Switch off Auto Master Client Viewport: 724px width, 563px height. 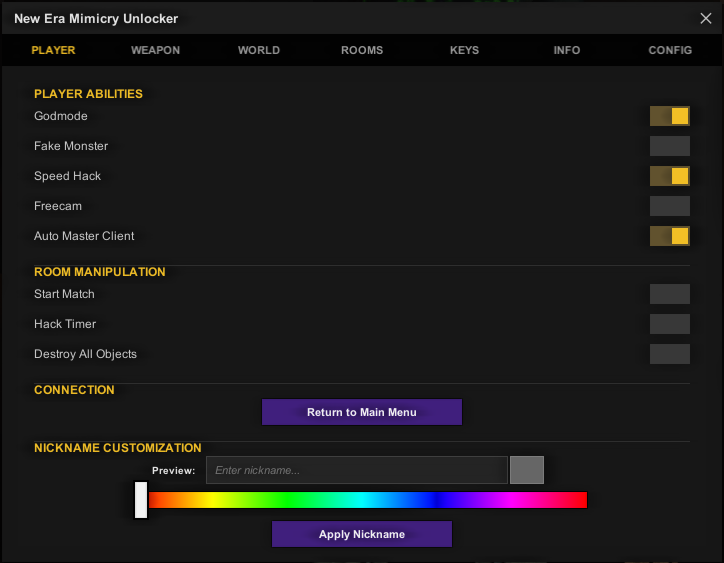click(x=670, y=236)
